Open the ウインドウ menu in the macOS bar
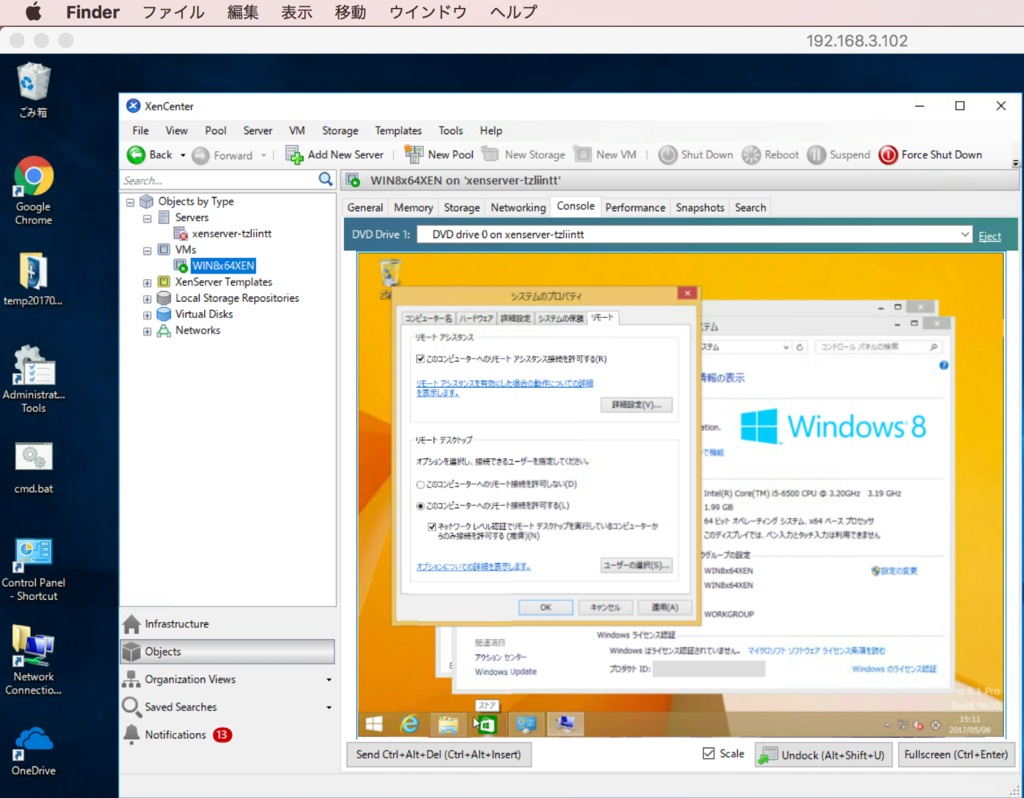This screenshot has height=798, width=1024. pos(428,12)
